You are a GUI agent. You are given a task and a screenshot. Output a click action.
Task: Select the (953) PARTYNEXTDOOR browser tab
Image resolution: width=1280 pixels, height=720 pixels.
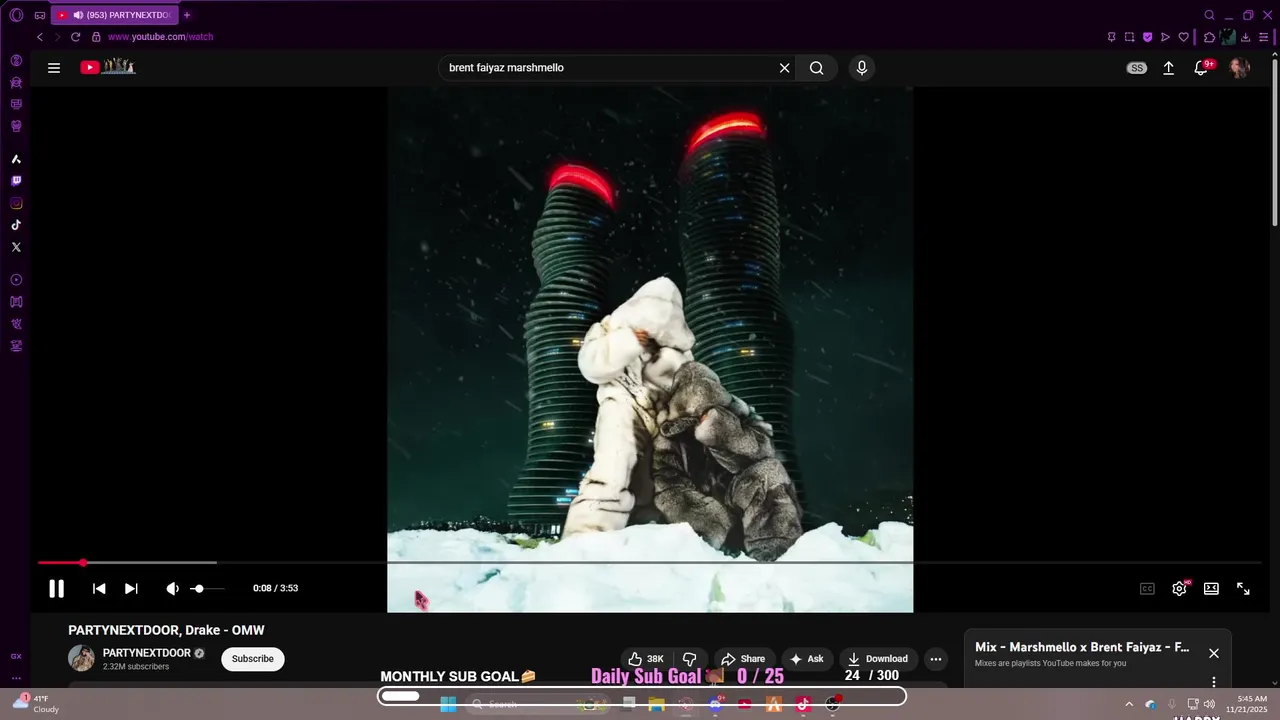tap(114, 15)
